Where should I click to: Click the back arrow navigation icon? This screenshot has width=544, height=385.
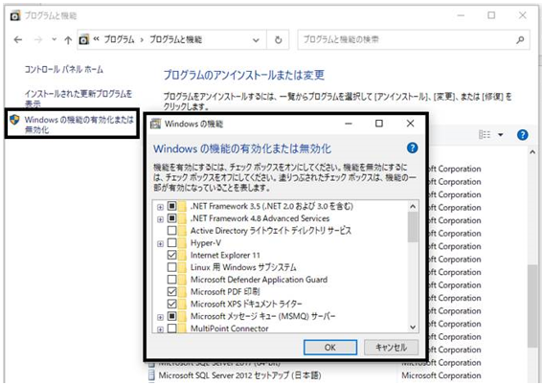click(18, 40)
